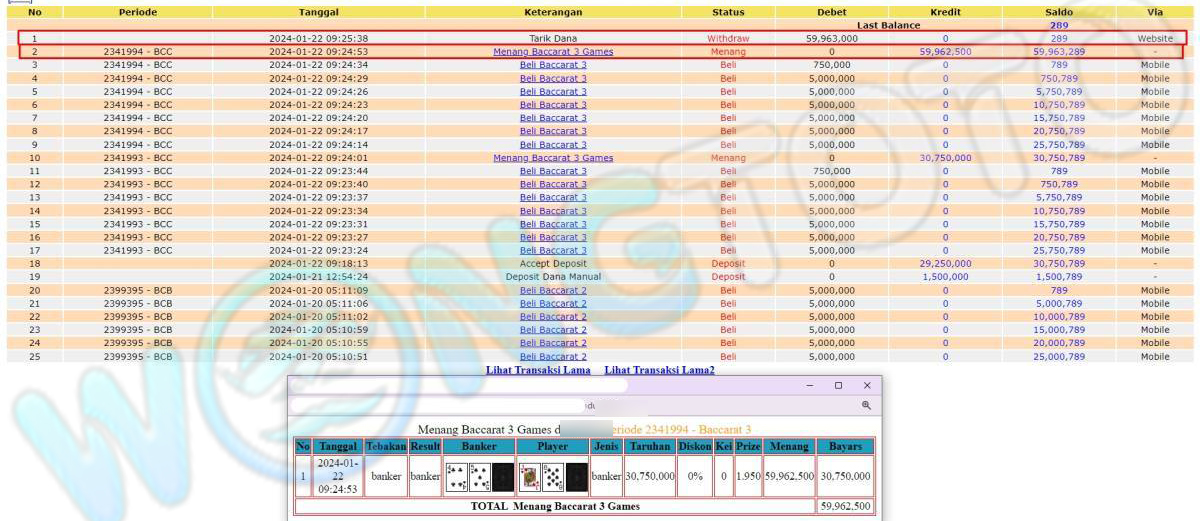Viewport: 1200px width, 521px height.
Task: Click Beli Baccarat 3 link in row 3
Action: pos(553,65)
